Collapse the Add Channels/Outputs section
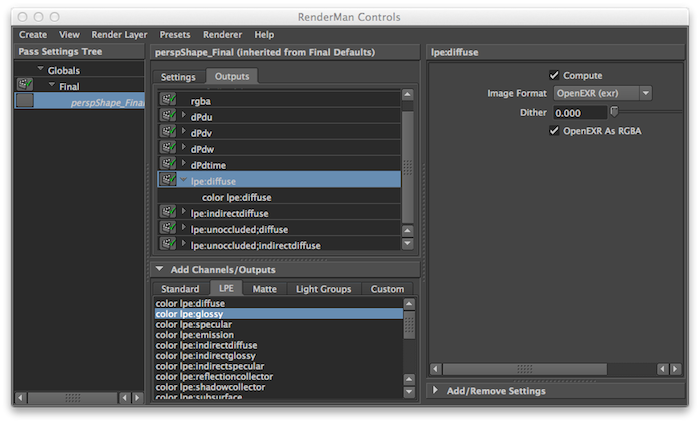The width and height of the screenshot is (700, 423). click(159, 269)
